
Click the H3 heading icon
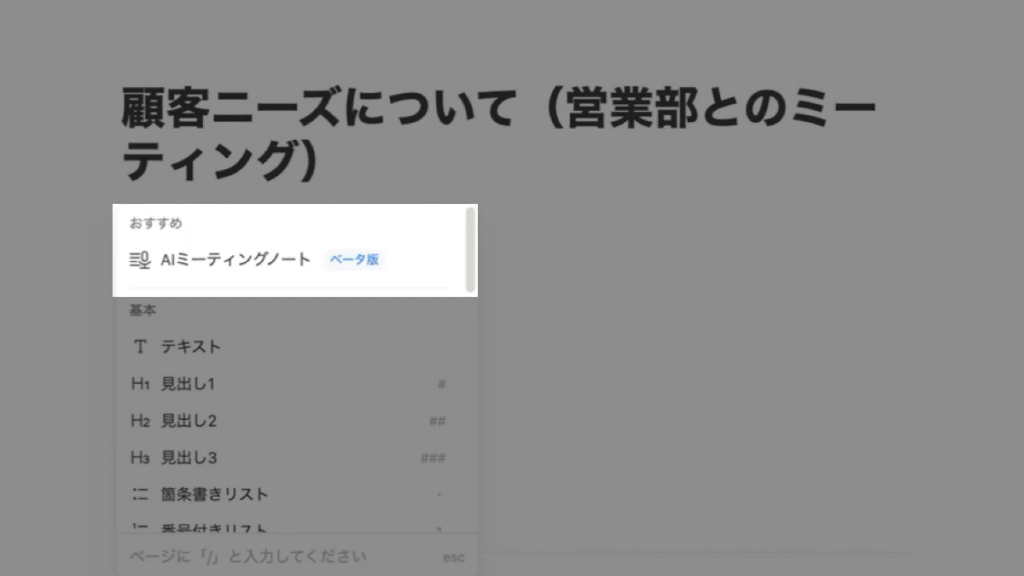(142, 457)
